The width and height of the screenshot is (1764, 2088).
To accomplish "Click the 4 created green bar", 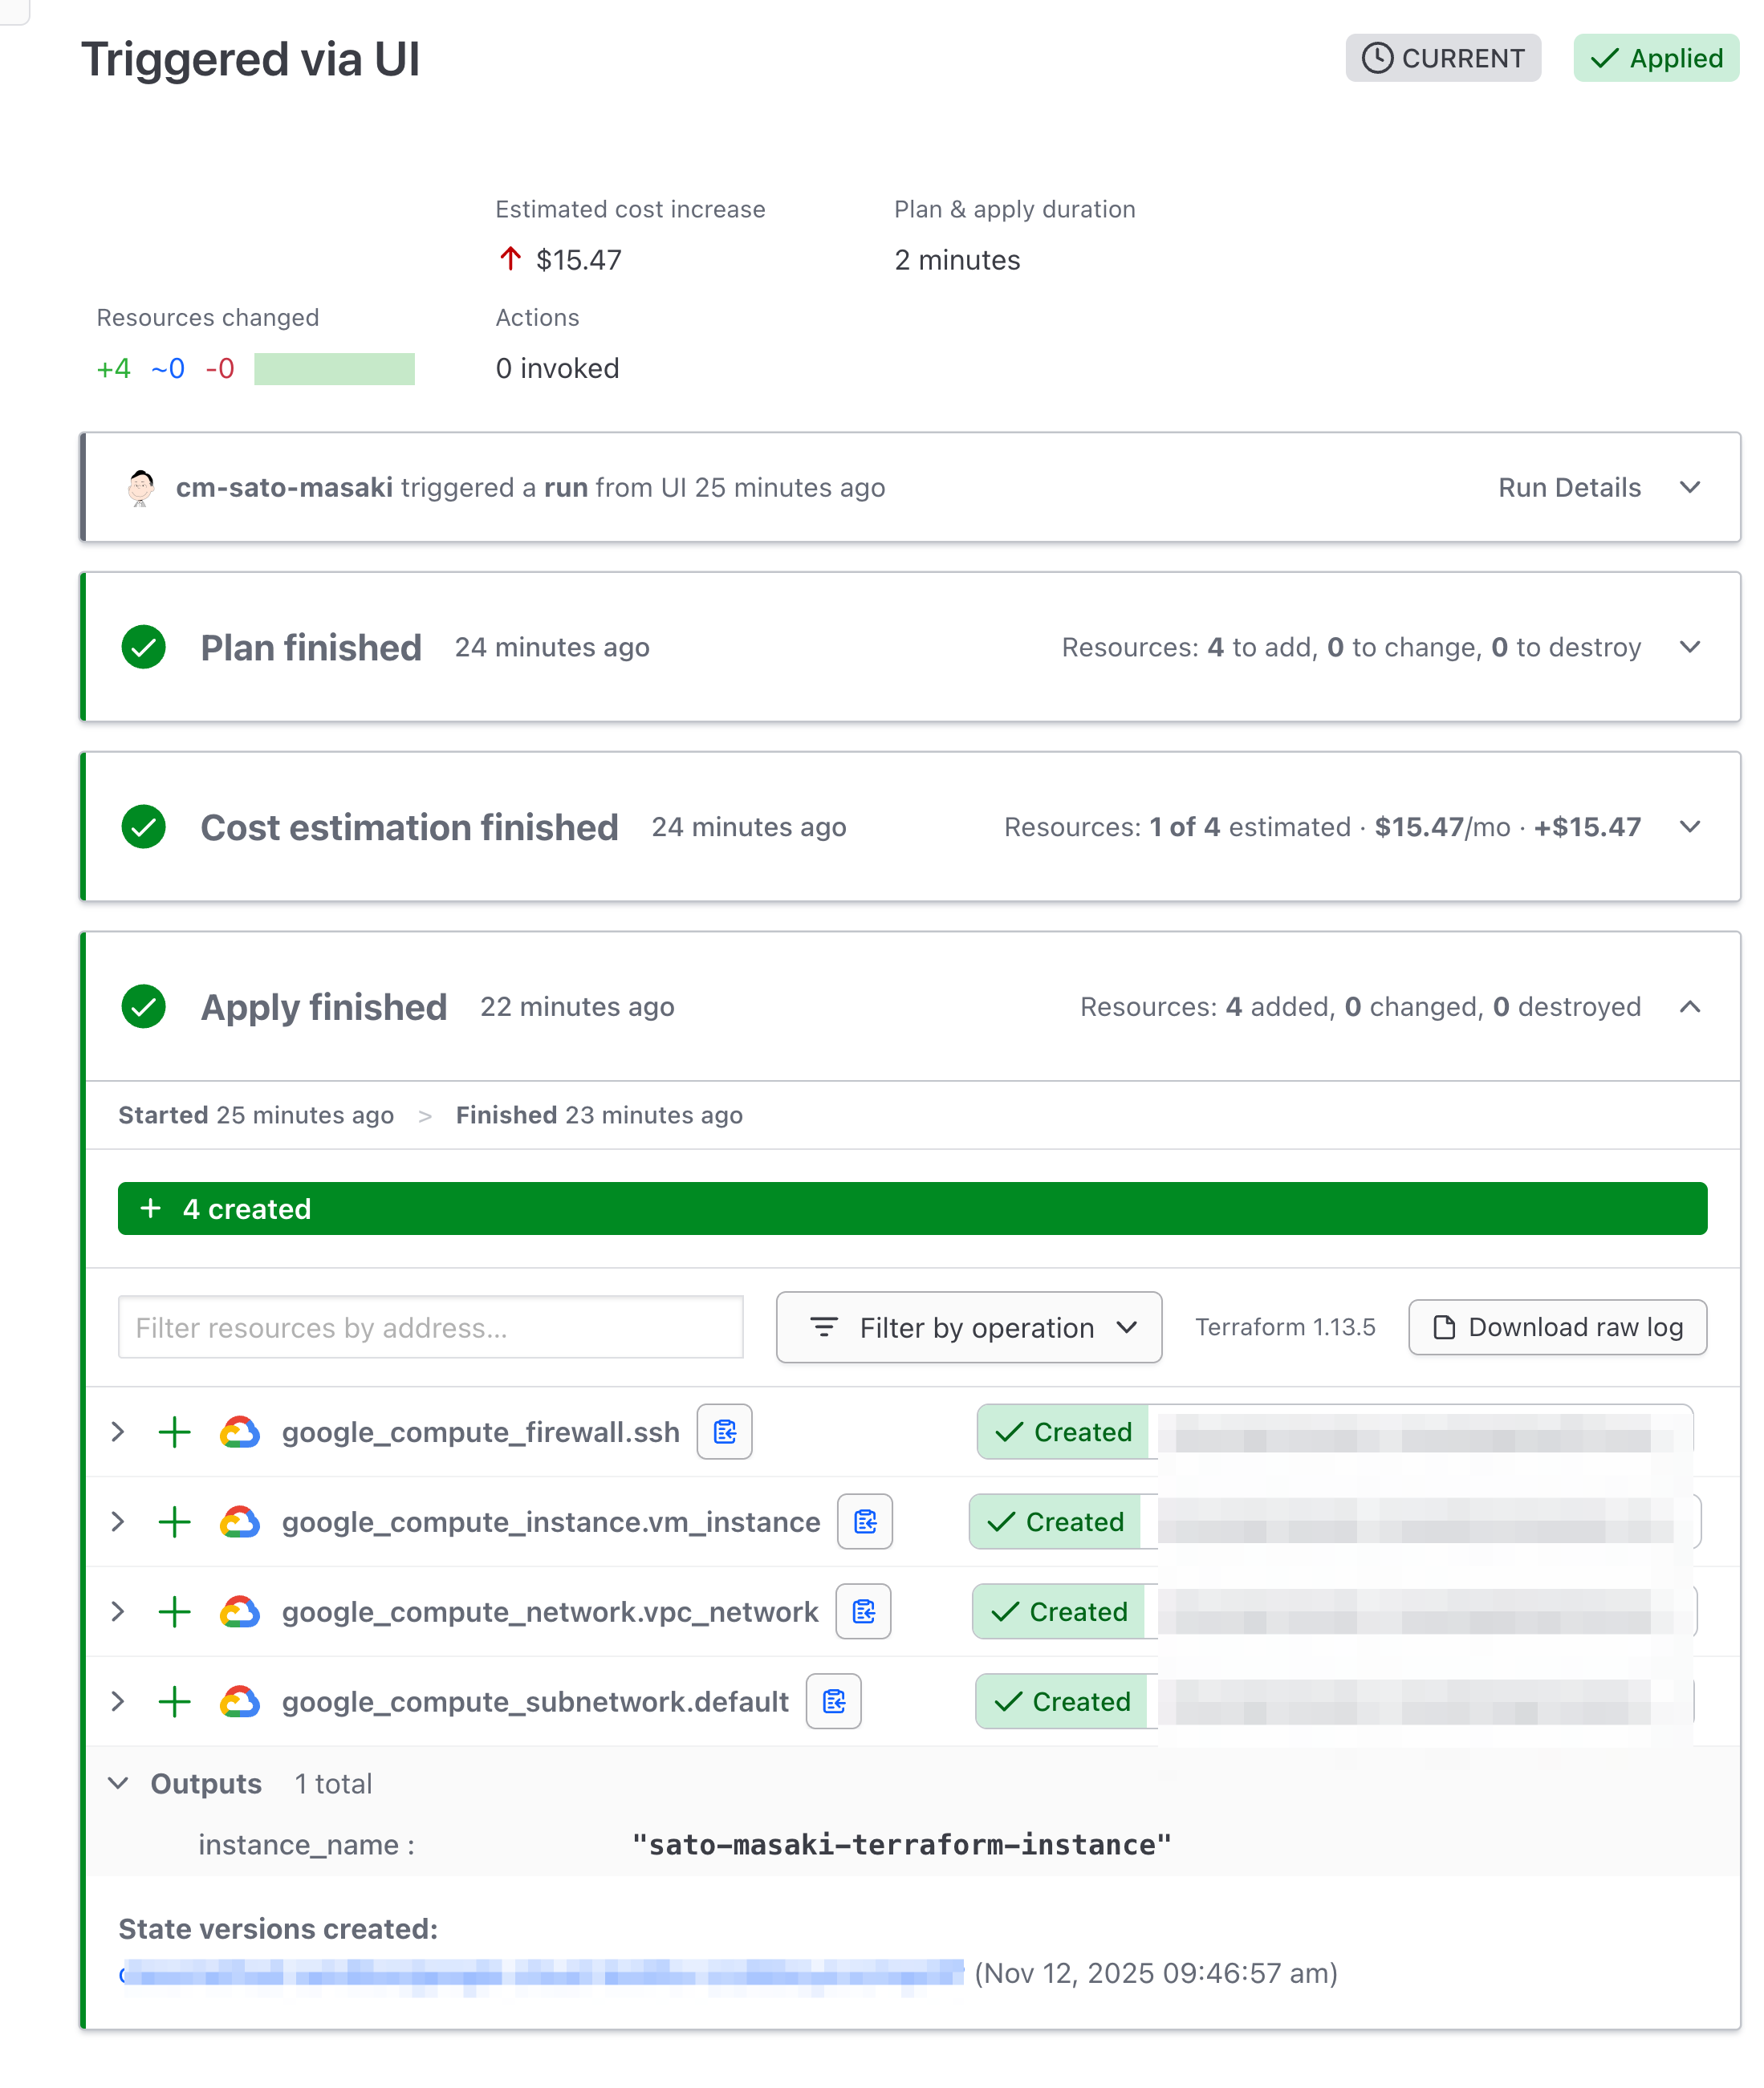I will (912, 1209).
